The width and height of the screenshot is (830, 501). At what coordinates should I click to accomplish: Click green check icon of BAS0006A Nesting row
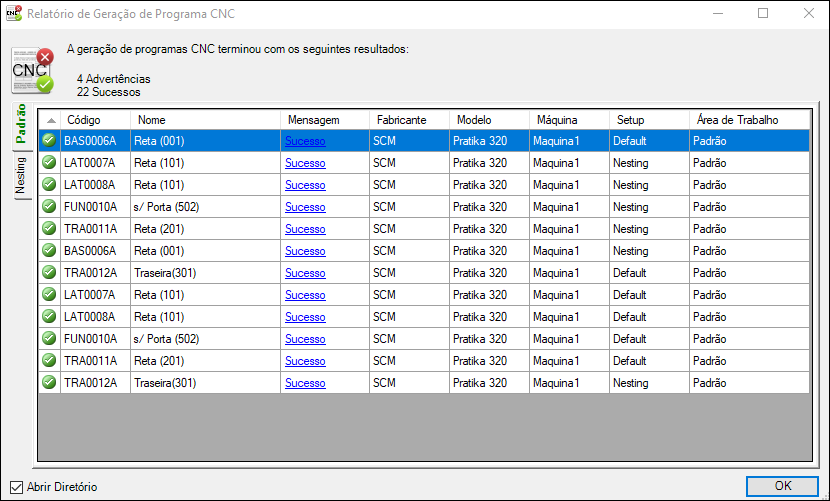(x=49, y=250)
